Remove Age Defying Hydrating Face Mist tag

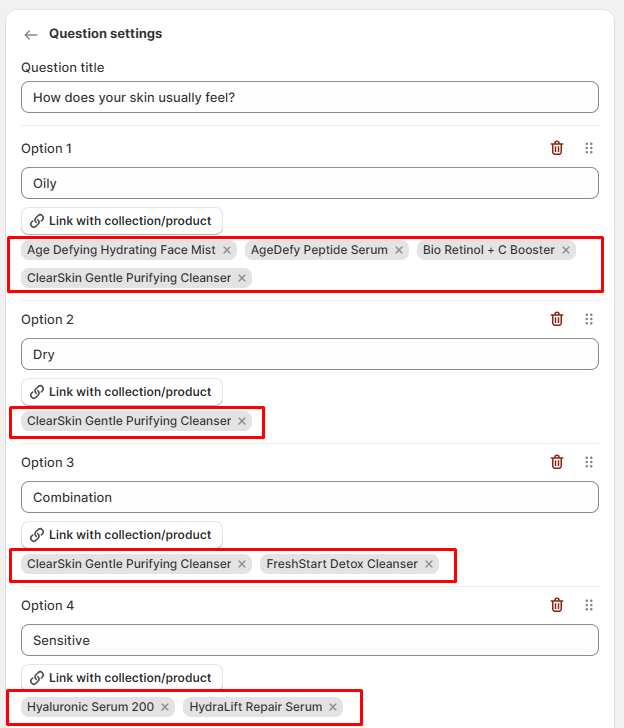pyautogui.click(x=227, y=250)
